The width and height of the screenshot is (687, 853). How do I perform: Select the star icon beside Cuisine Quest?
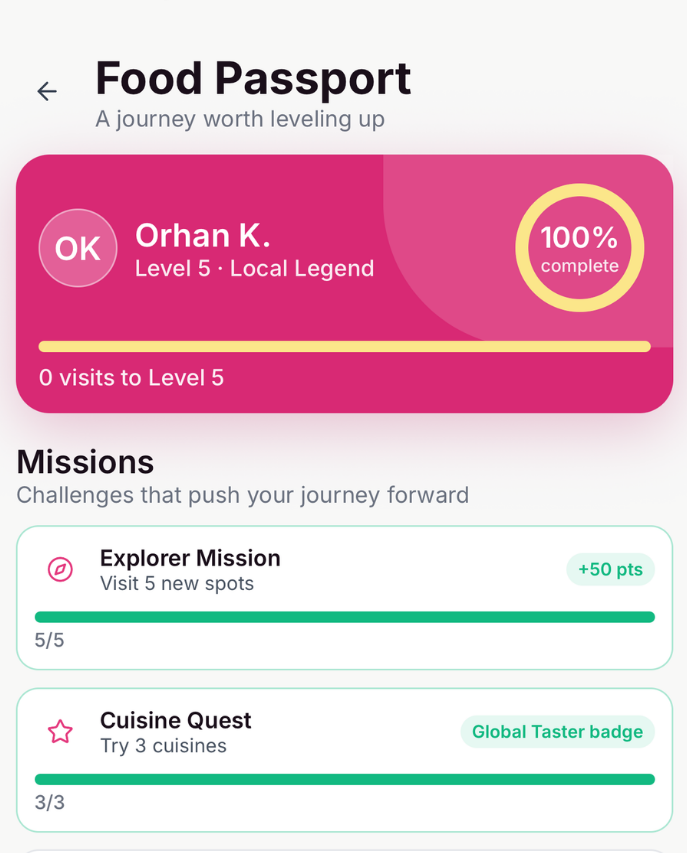(x=60, y=732)
